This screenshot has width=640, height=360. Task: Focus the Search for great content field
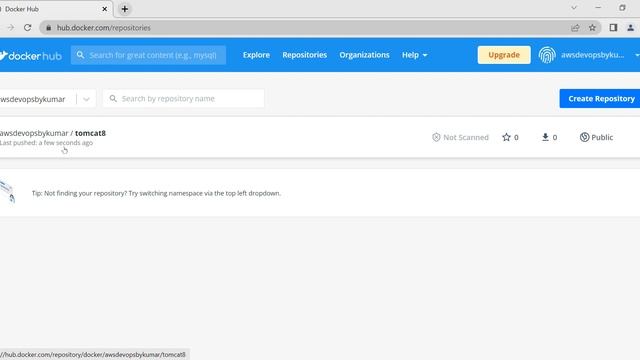pyautogui.click(x=148, y=55)
